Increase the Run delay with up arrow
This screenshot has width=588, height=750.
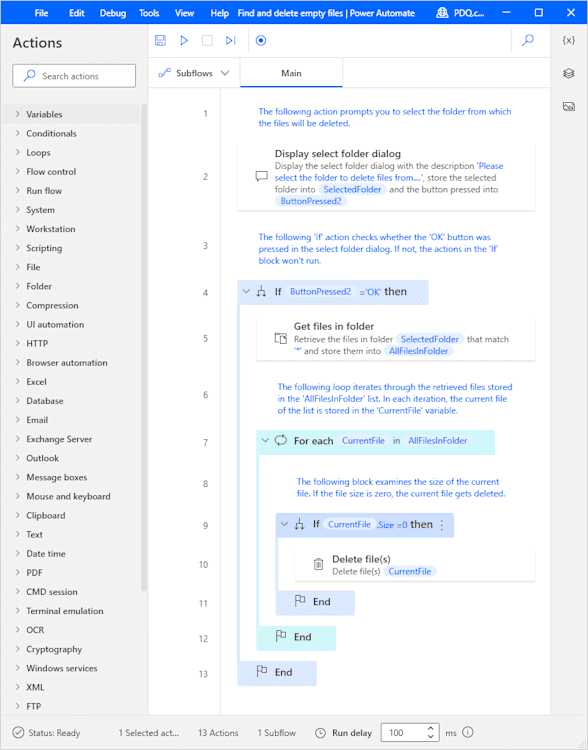[431, 728]
